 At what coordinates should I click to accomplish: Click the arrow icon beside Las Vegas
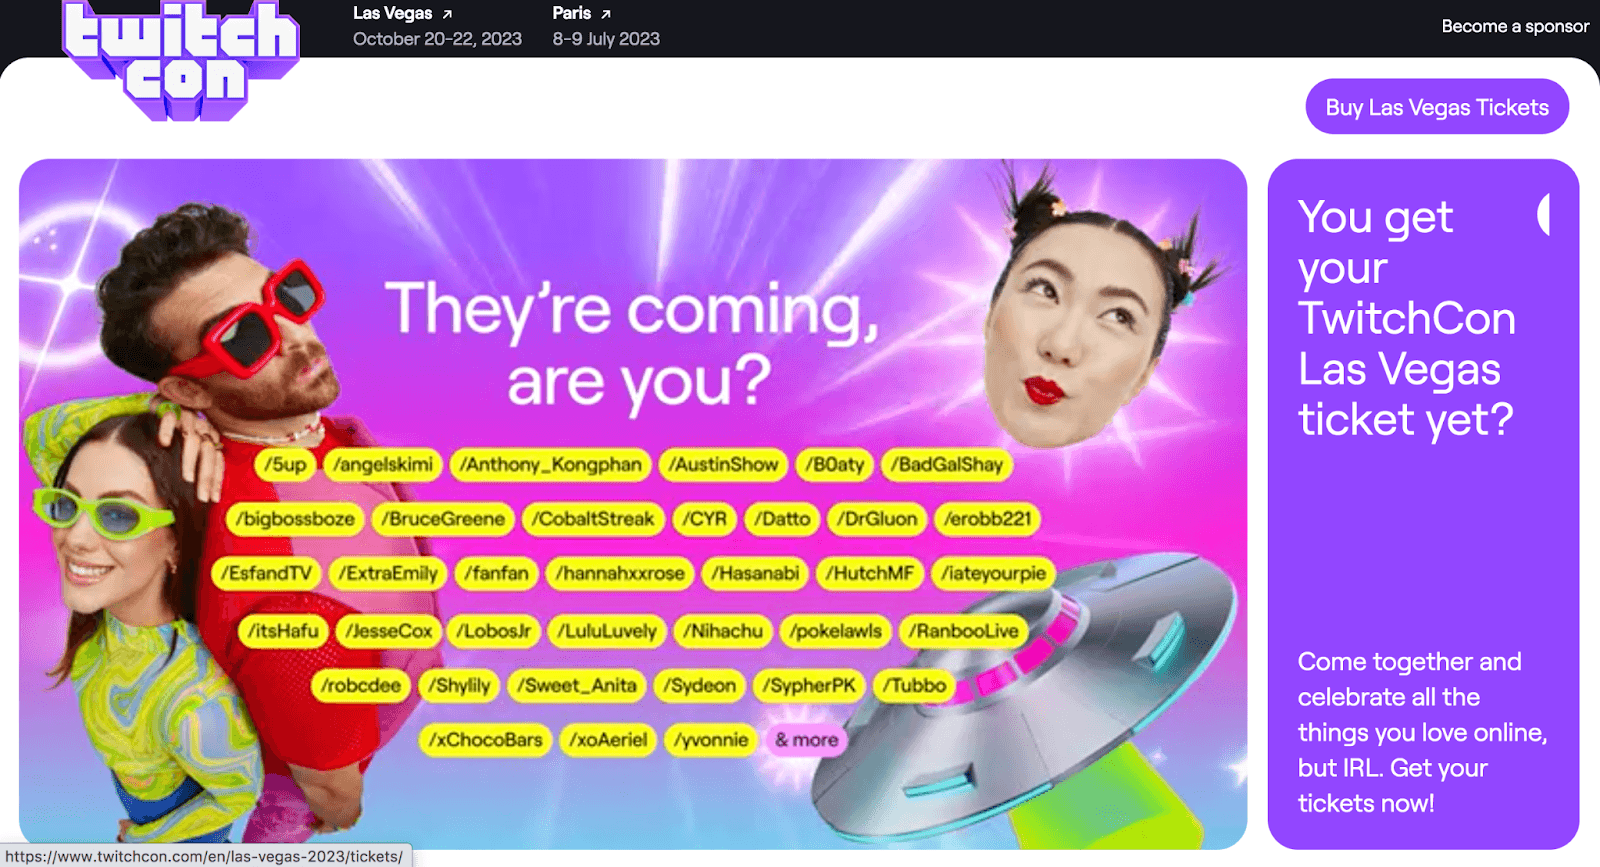pos(447,14)
